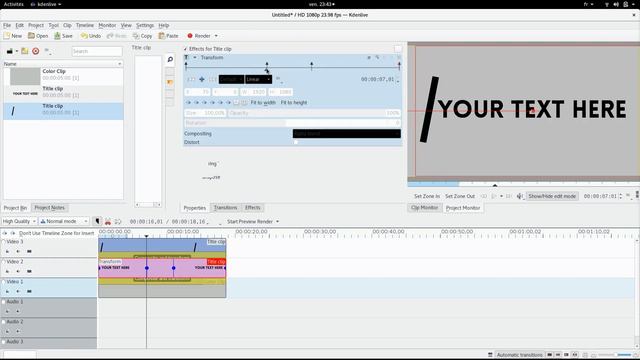Open the Settings menu
Viewport: 640px width, 360px height.
pyautogui.click(x=145, y=25)
